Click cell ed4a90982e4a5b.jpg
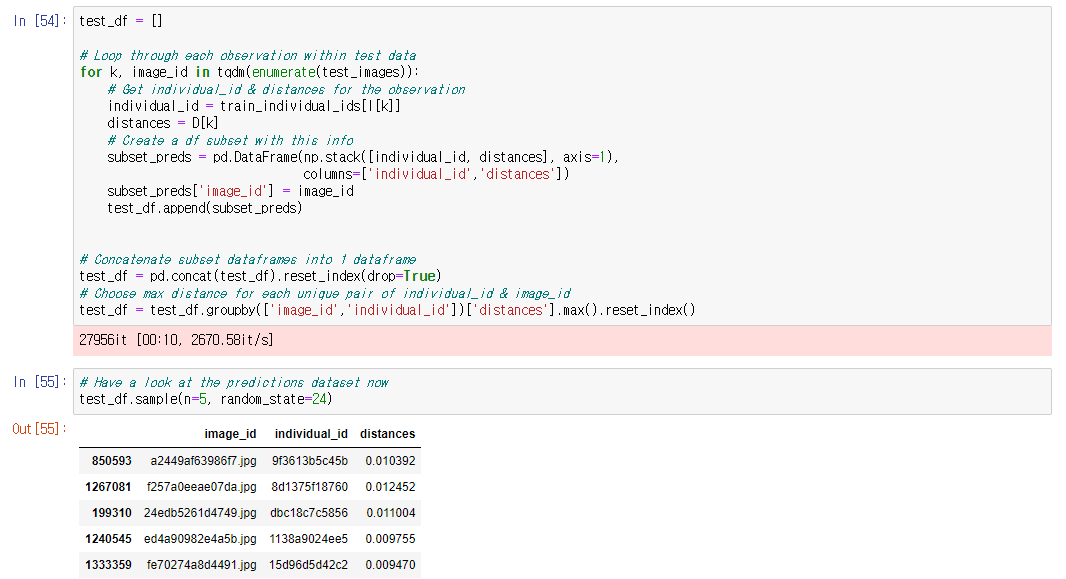The image size is (1066, 579). (200, 539)
